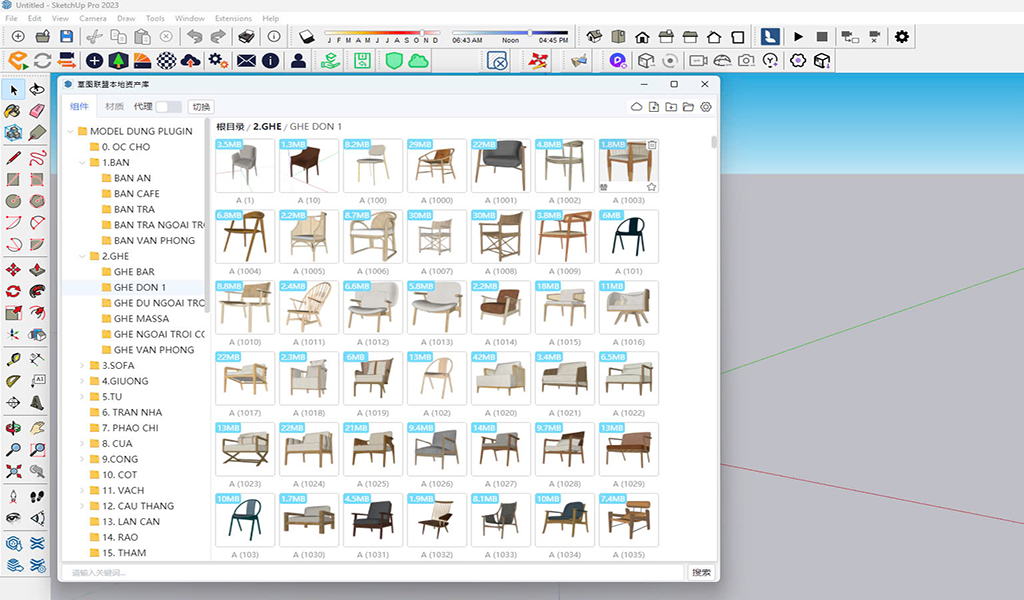The width and height of the screenshot is (1024, 600).
Task: Click the cloud icon in asset library
Action: [636, 107]
